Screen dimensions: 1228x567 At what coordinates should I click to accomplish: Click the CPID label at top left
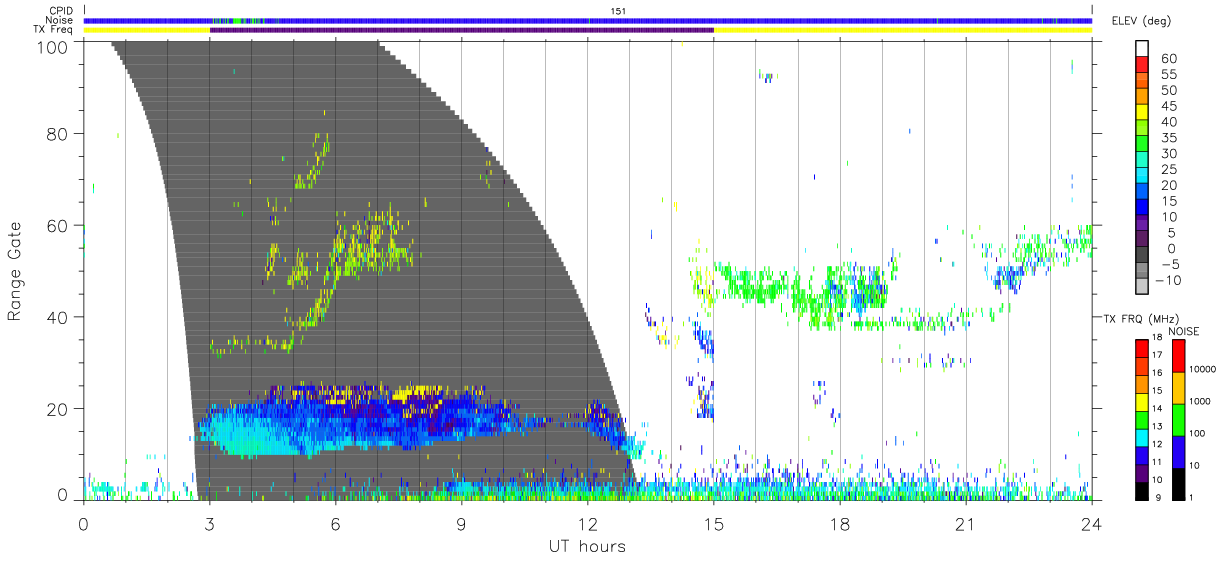tap(61, 11)
